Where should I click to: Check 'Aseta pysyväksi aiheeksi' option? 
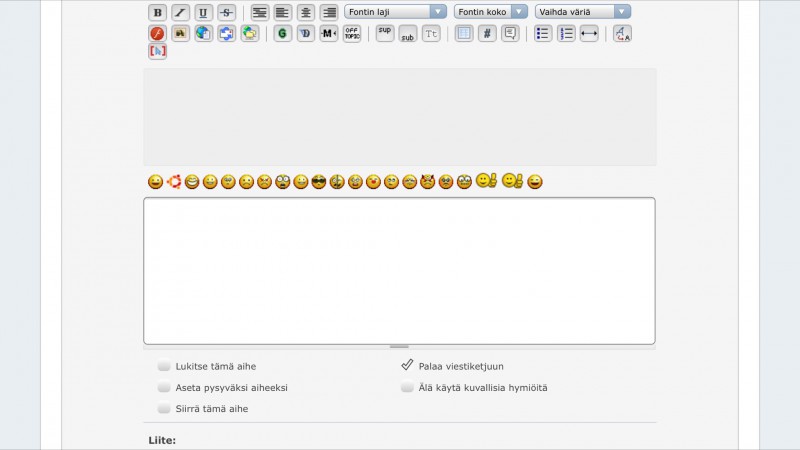tap(164, 387)
